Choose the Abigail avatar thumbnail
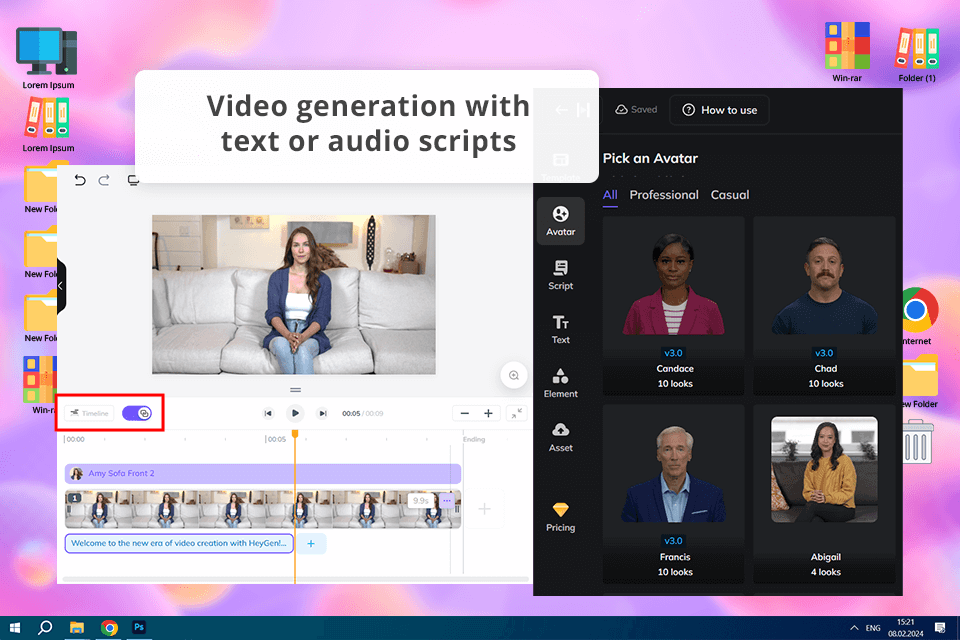 pyautogui.click(x=825, y=470)
